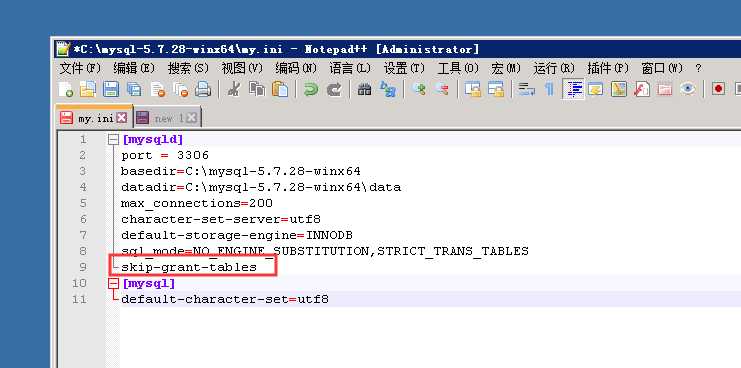Open the 编辑(E) menu

pyautogui.click(x=134, y=68)
